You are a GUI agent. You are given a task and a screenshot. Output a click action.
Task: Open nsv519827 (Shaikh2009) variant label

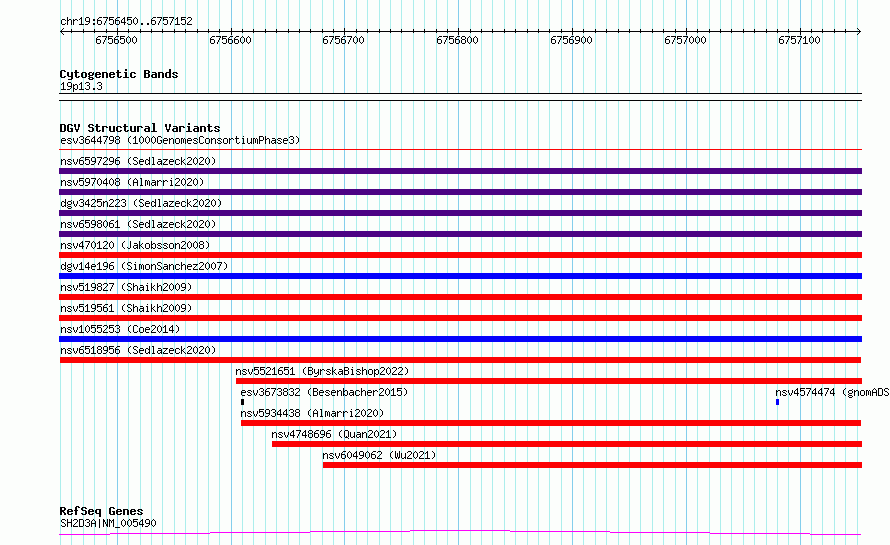(x=126, y=287)
